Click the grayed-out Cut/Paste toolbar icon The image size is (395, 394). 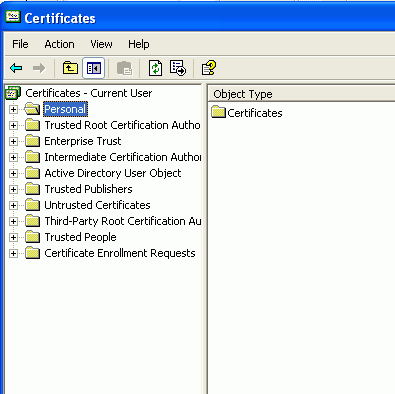point(124,68)
